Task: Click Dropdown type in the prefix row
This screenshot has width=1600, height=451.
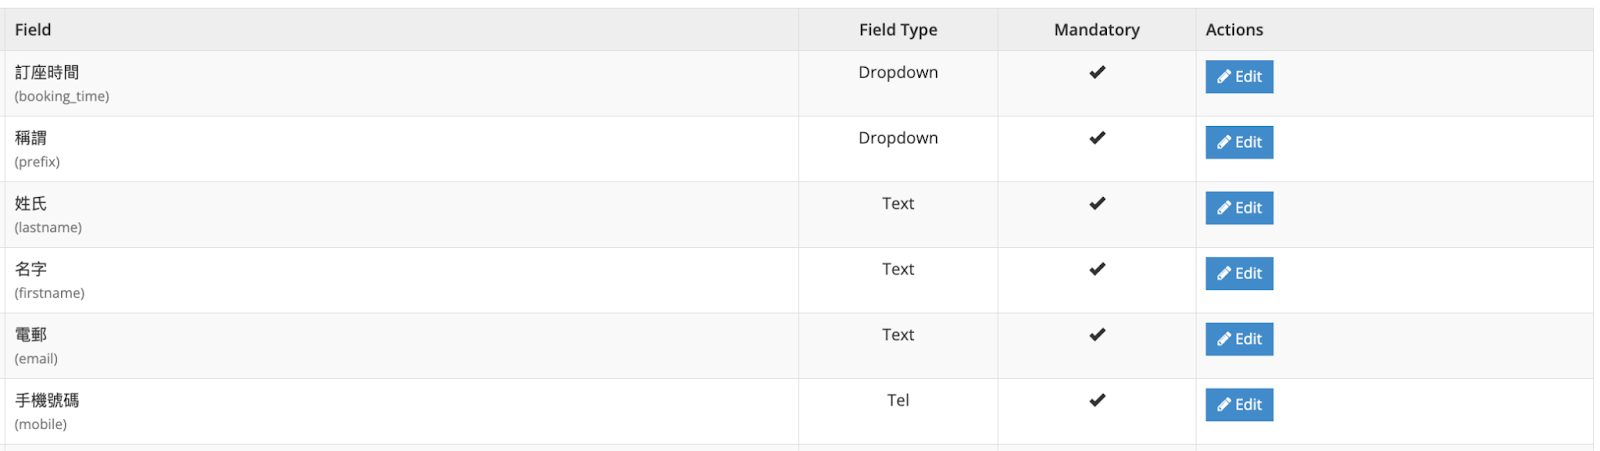Action: (x=898, y=138)
